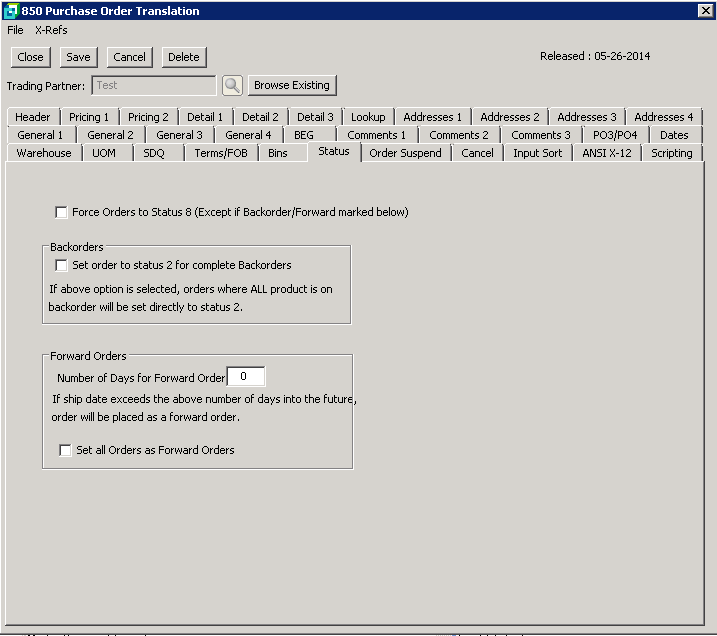Switch to the Terms/FOB tab
717x636 pixels.
(x=222, y=153)
